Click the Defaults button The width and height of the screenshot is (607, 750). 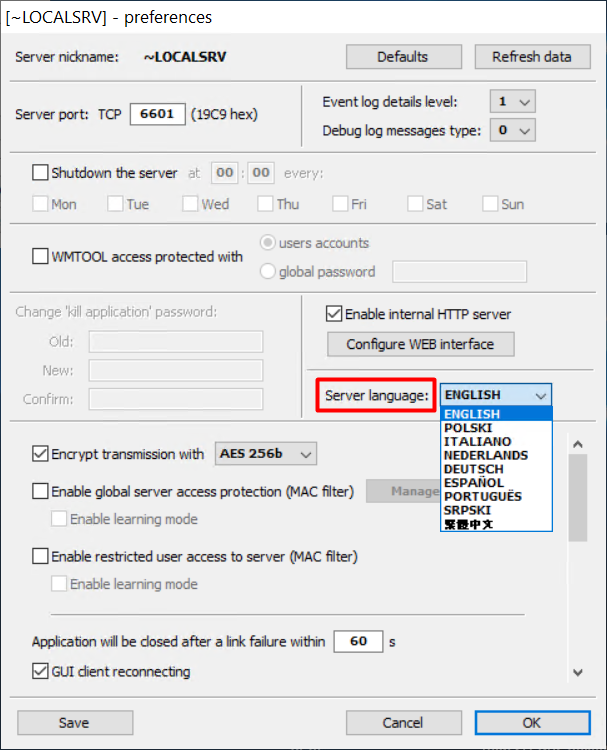click(402, 57)
